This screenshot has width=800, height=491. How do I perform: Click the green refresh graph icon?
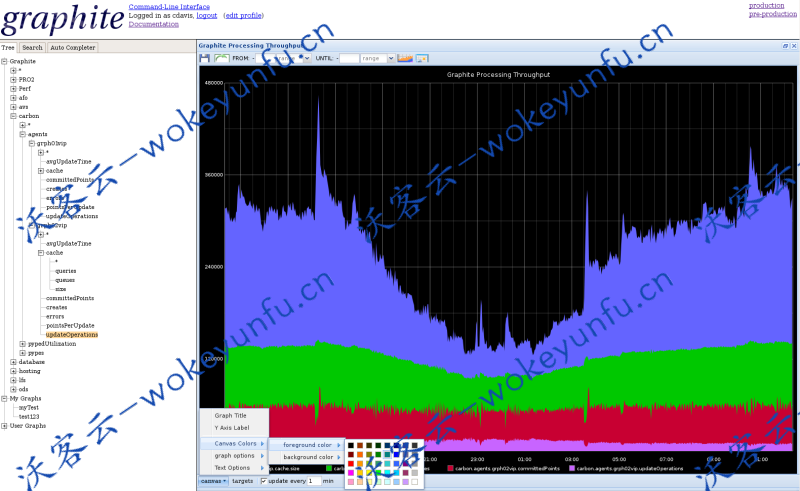click(x=221, y=58)
